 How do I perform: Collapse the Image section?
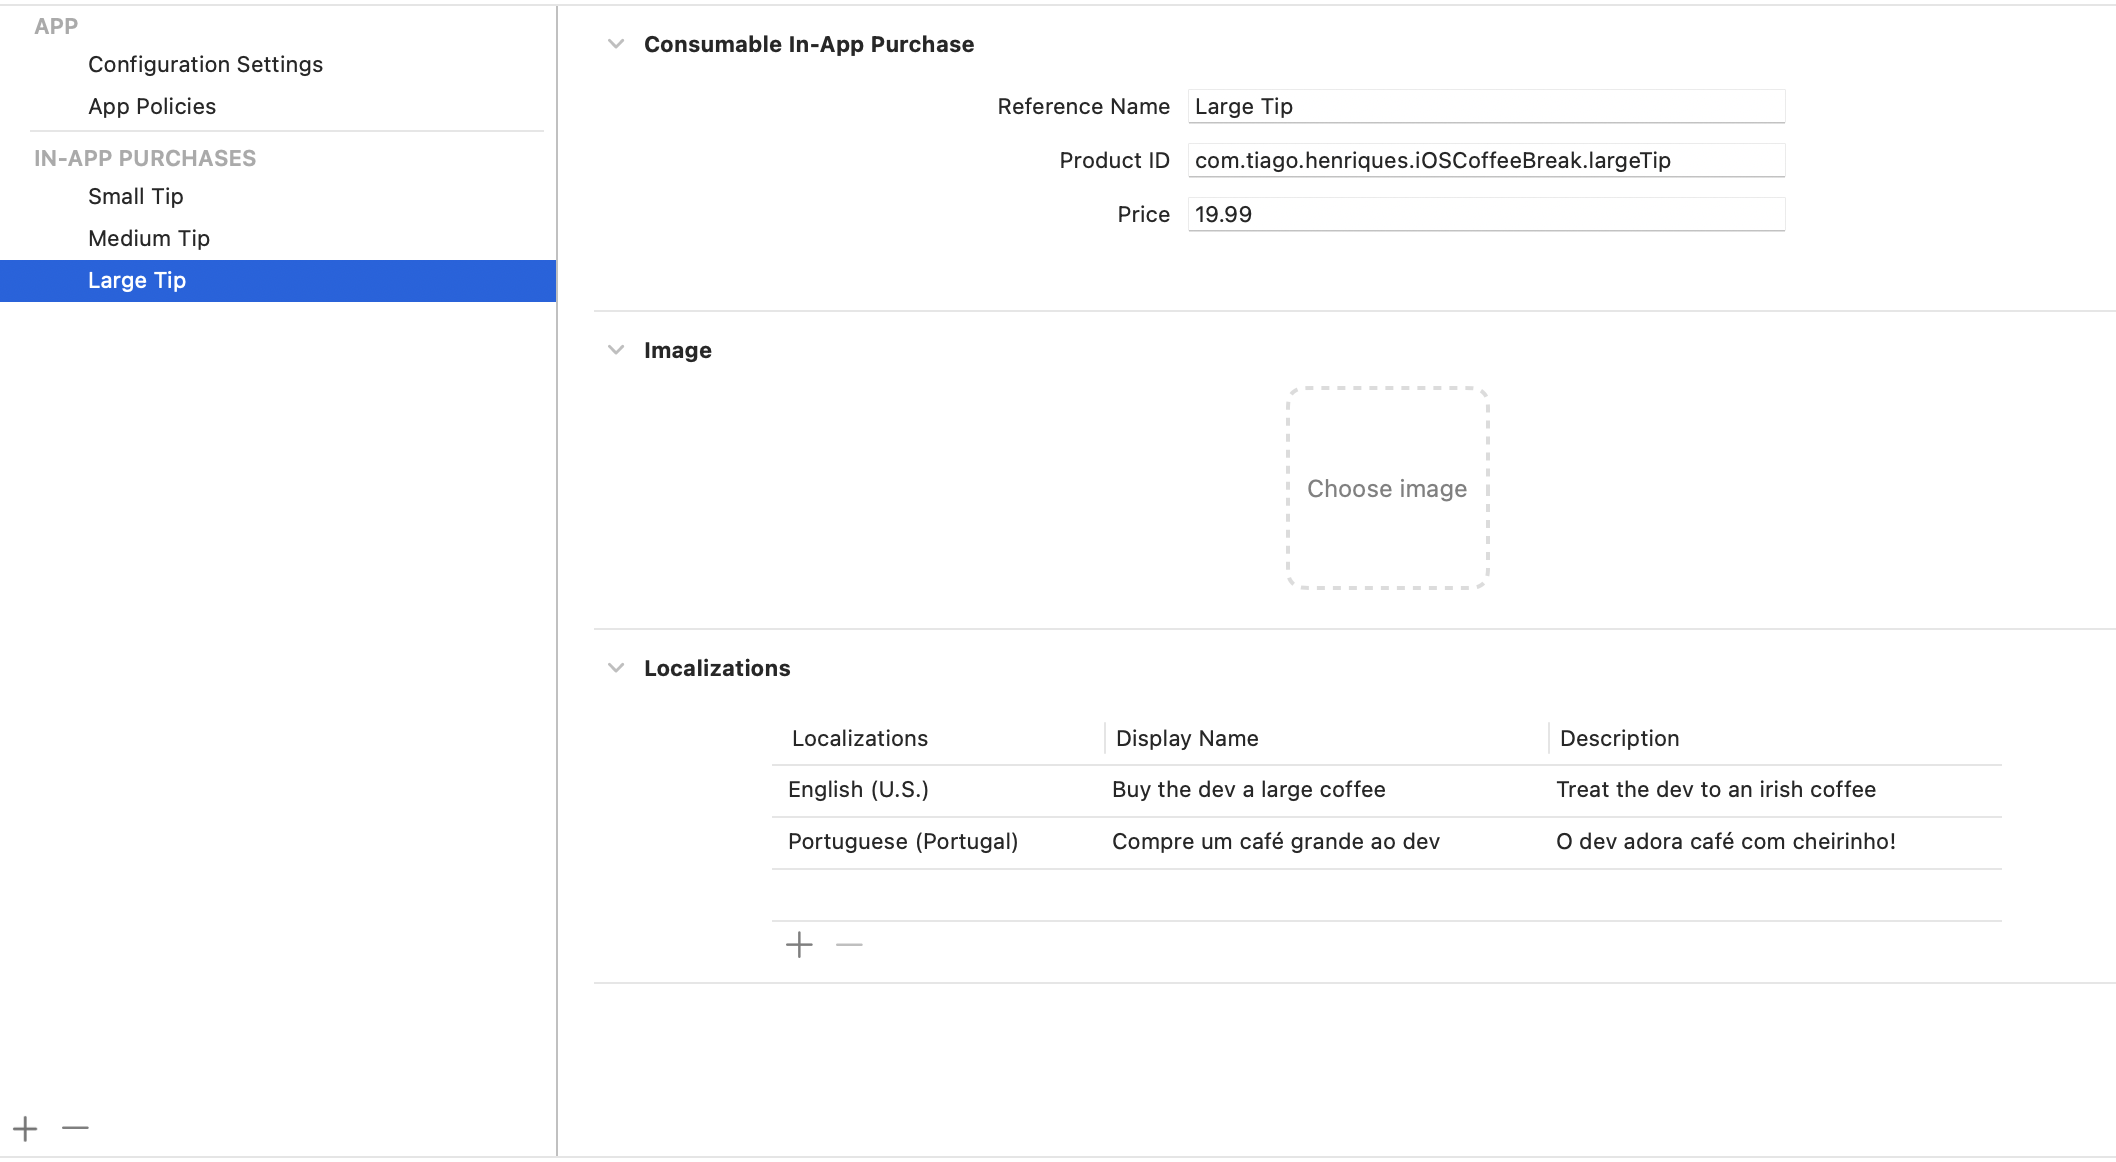click(616, 350)
